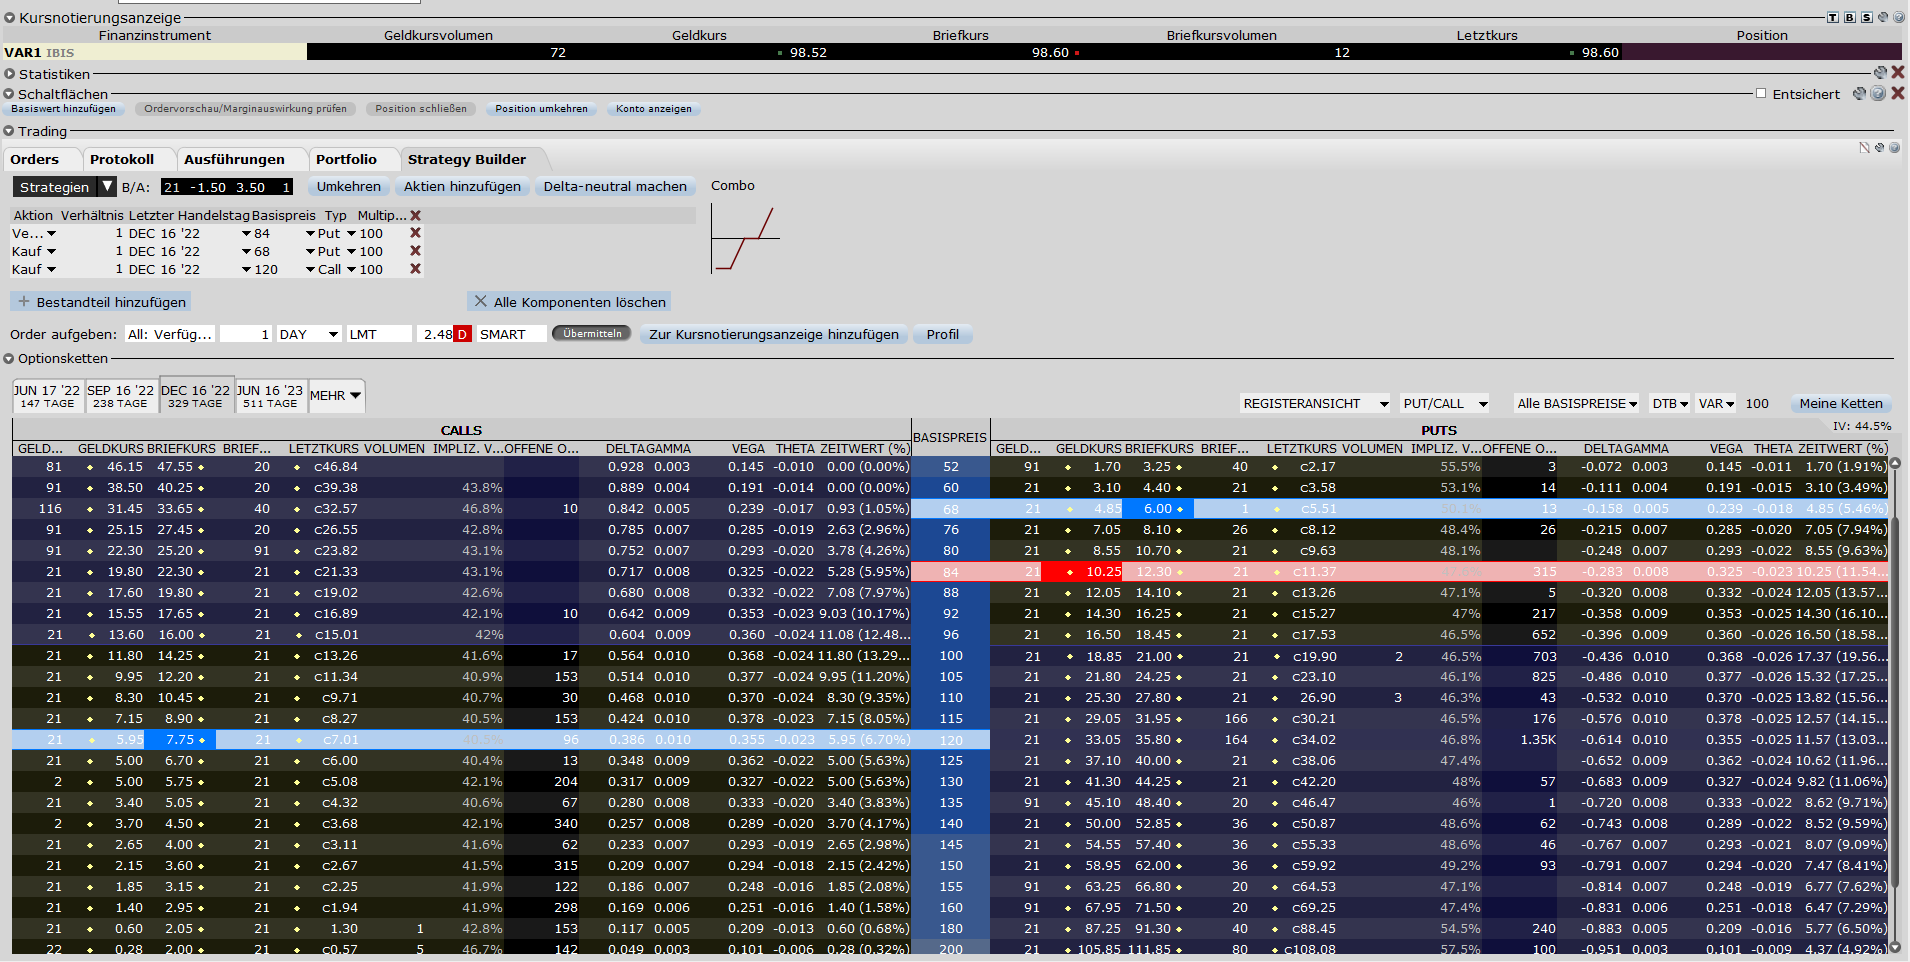The width and height of the screenshot is (1910, 962).
Task: Expand the DAY time-in-force dropdown
Action: pos(333,334)
